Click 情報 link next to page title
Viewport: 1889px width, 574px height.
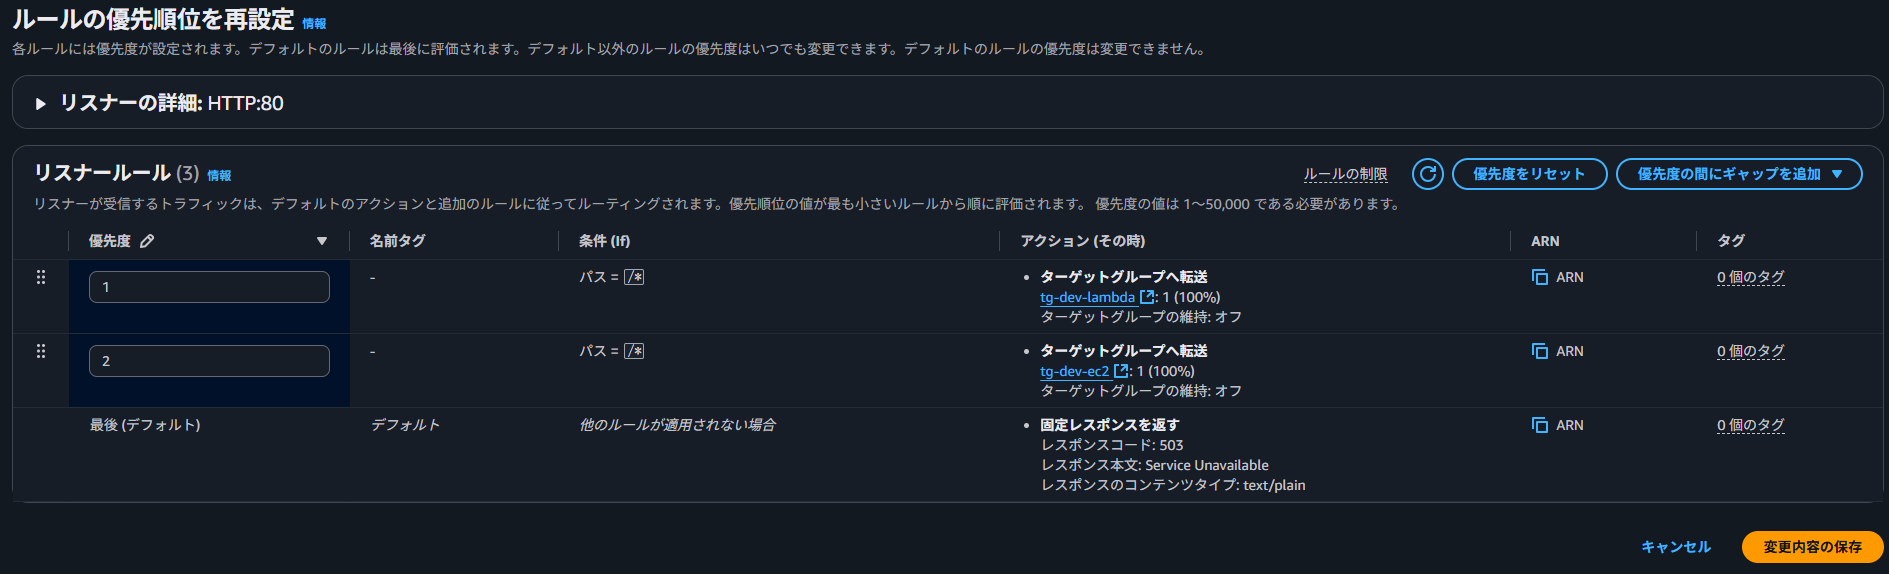tap(314, 23)
